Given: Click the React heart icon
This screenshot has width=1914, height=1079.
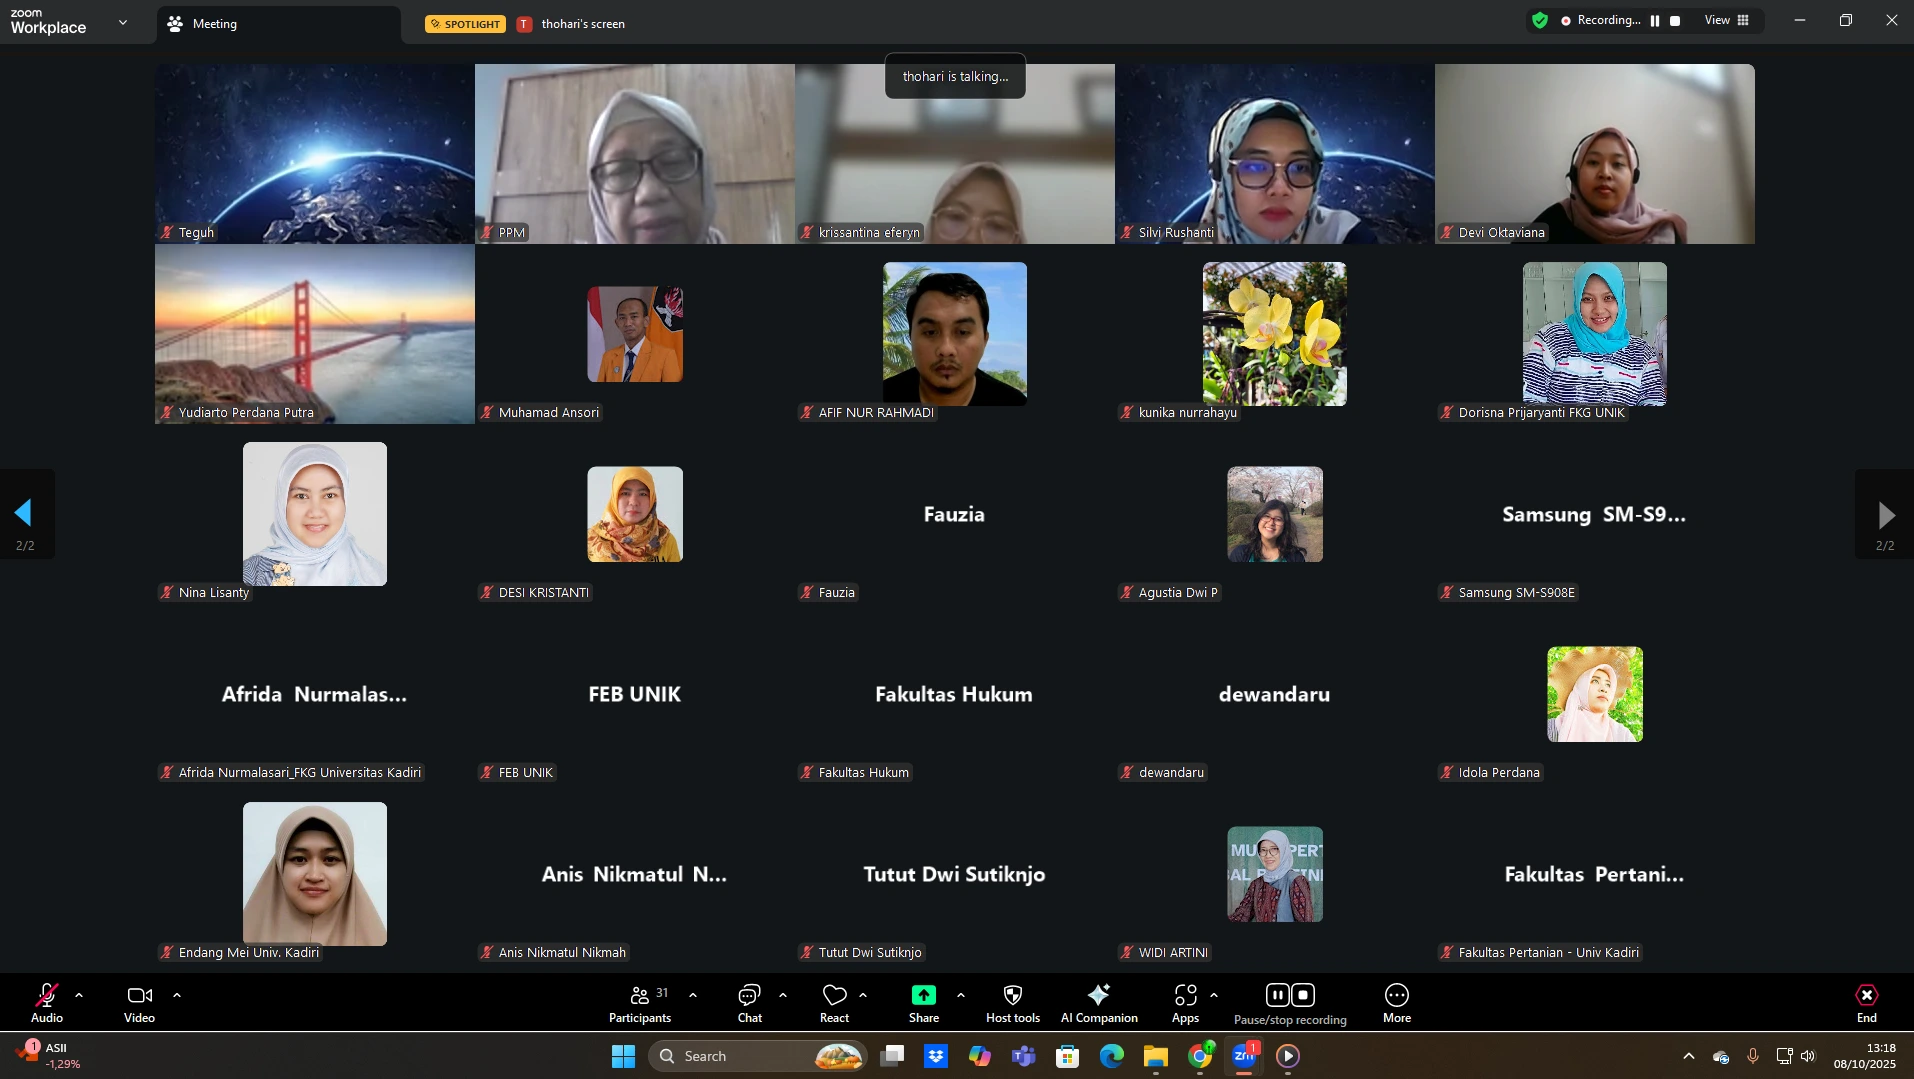Looking at the screenshot, I should (x=834, y=1003).
